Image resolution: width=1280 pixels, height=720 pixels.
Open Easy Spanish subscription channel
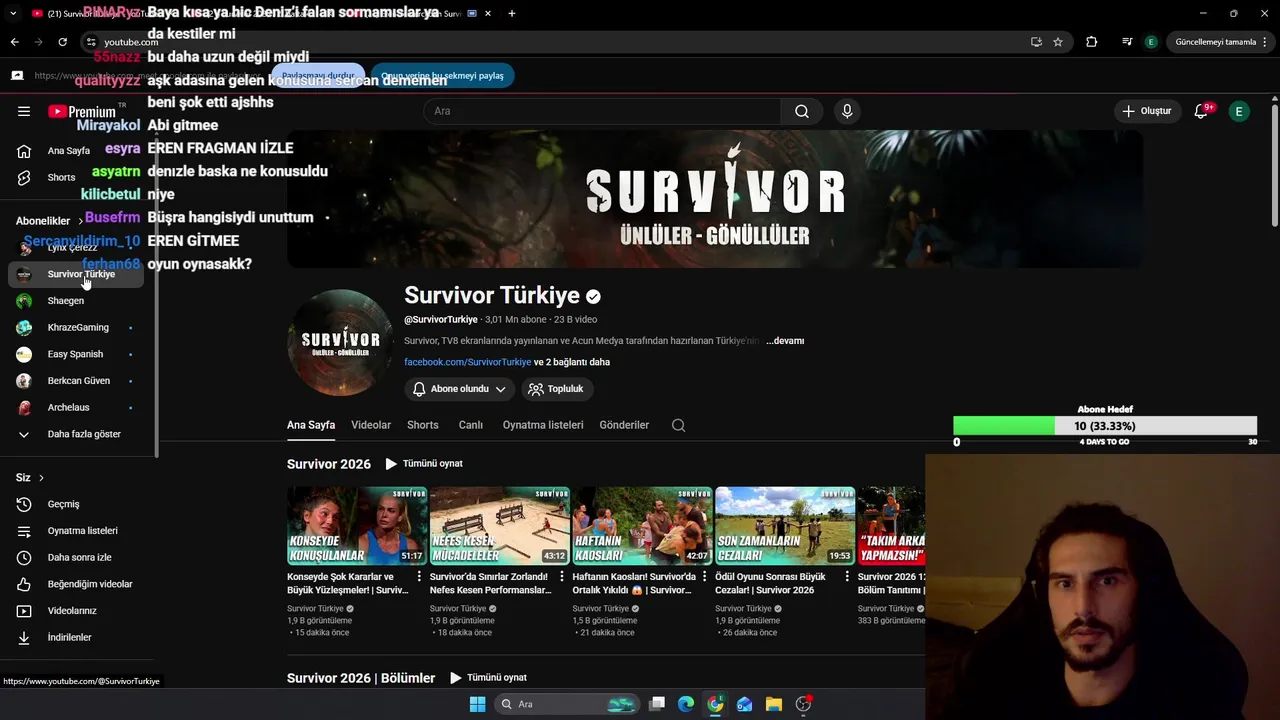point(76,354)
